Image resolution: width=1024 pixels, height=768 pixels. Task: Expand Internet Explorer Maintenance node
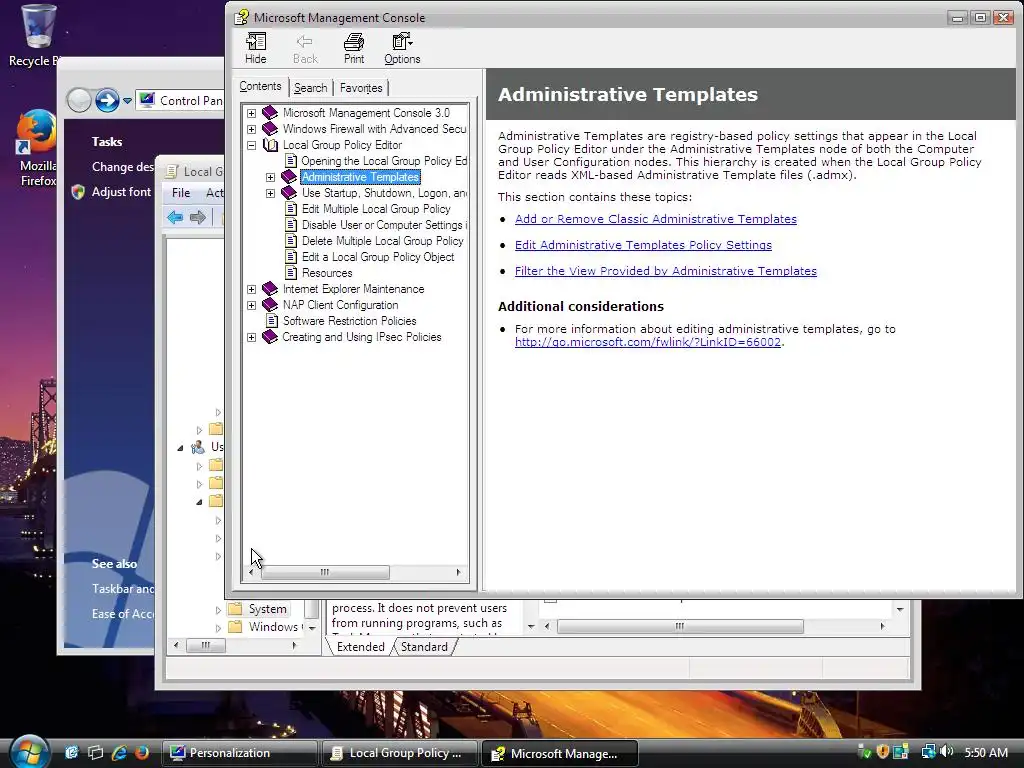pyautogui.click(x=251, y=289)
